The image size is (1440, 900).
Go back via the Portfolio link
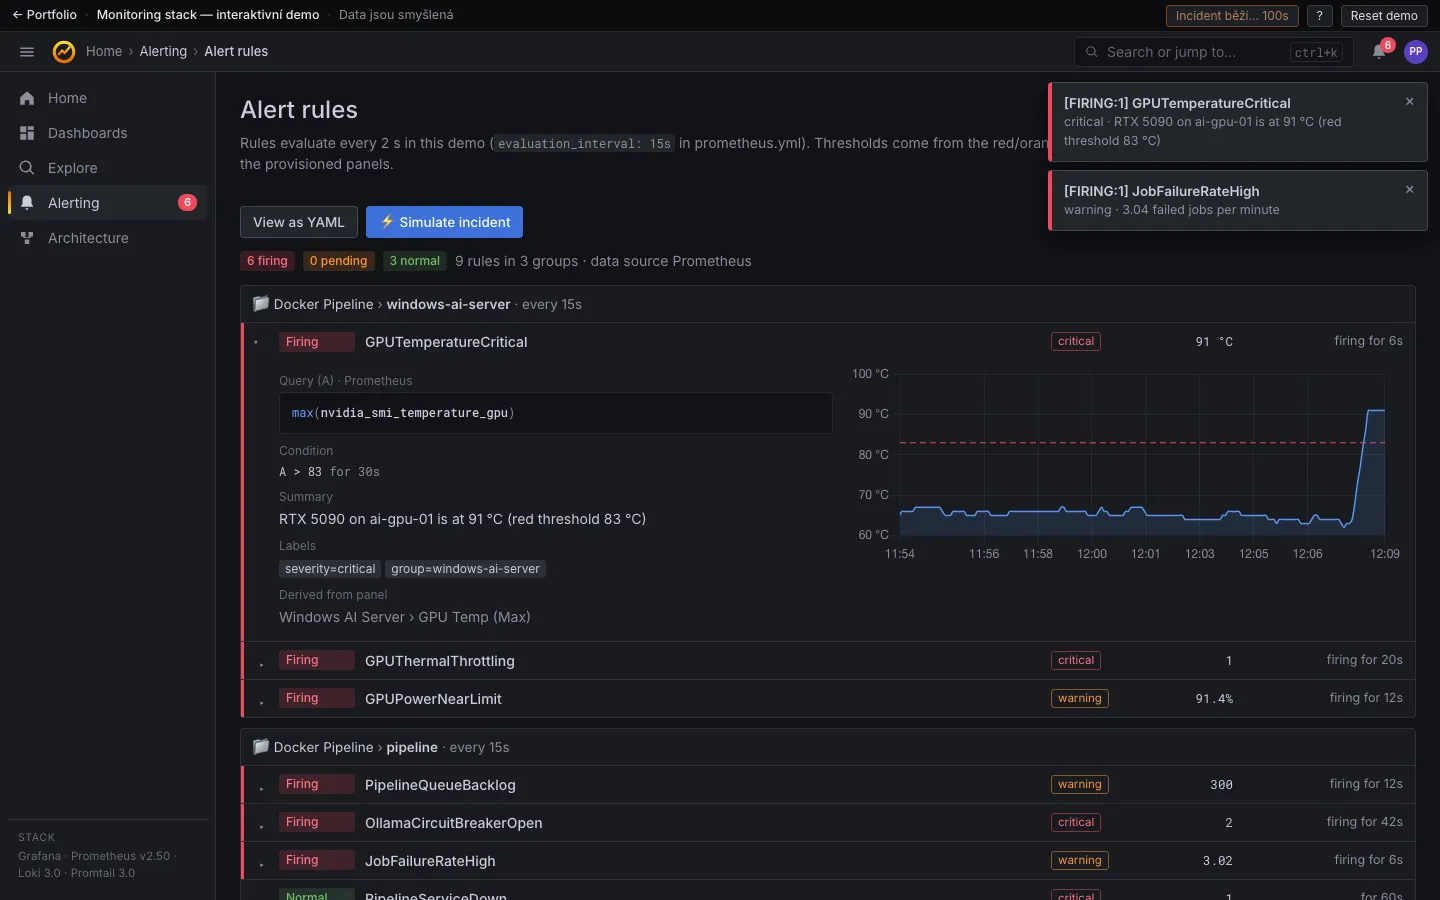[x=45, y=15]
